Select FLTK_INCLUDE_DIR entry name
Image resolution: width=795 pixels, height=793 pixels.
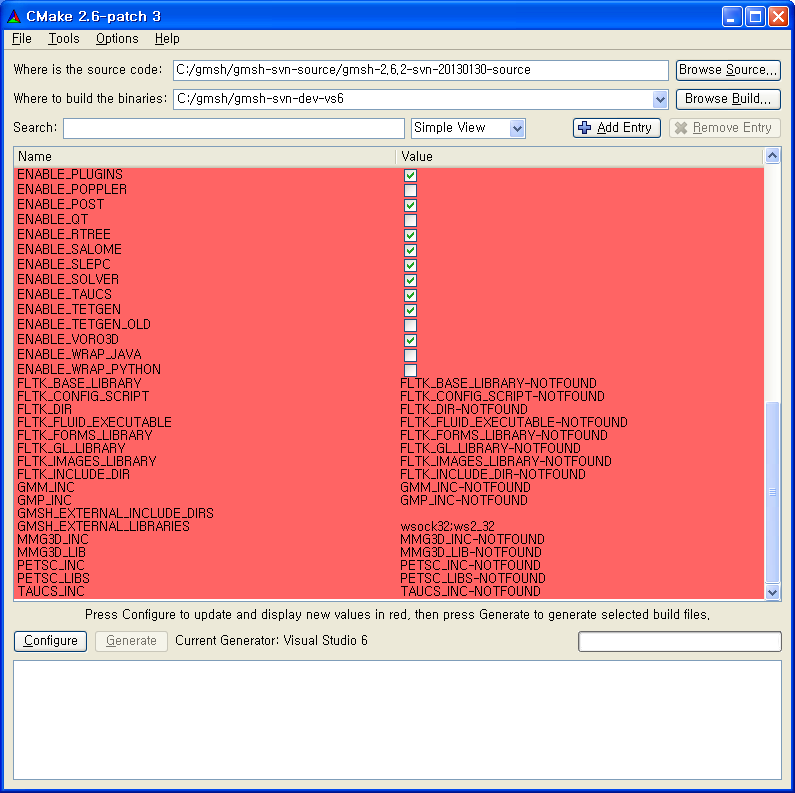74,475
